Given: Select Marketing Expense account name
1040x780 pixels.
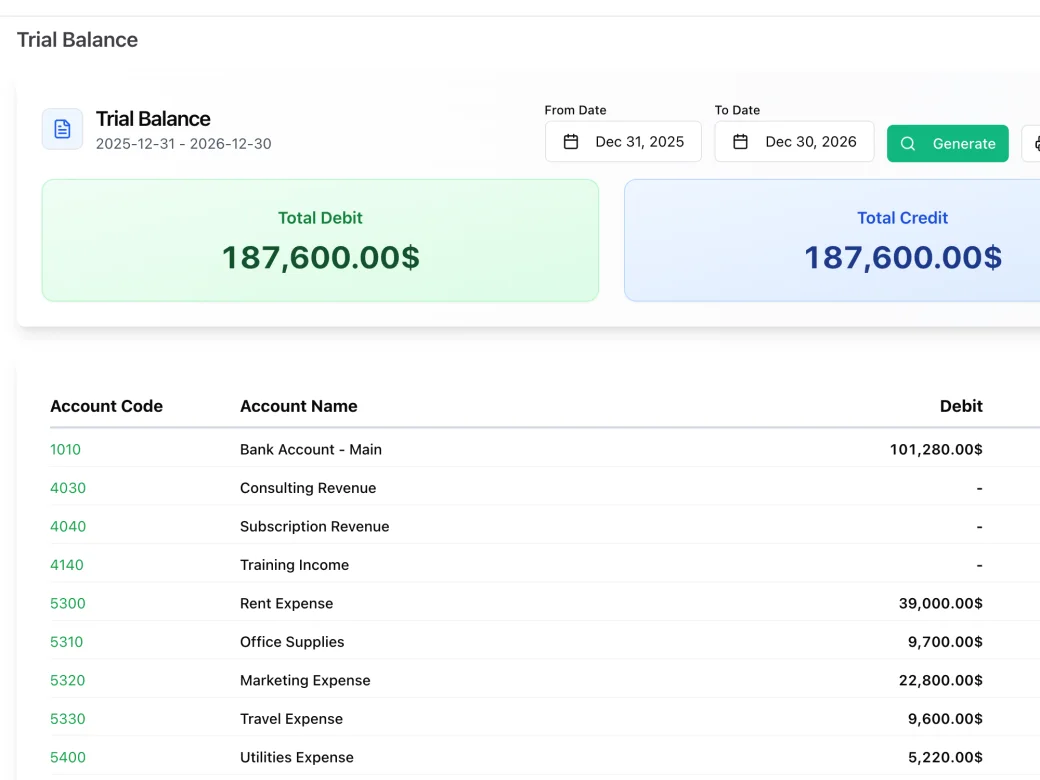Looking at the screenshot, I should tap(305, 681).
